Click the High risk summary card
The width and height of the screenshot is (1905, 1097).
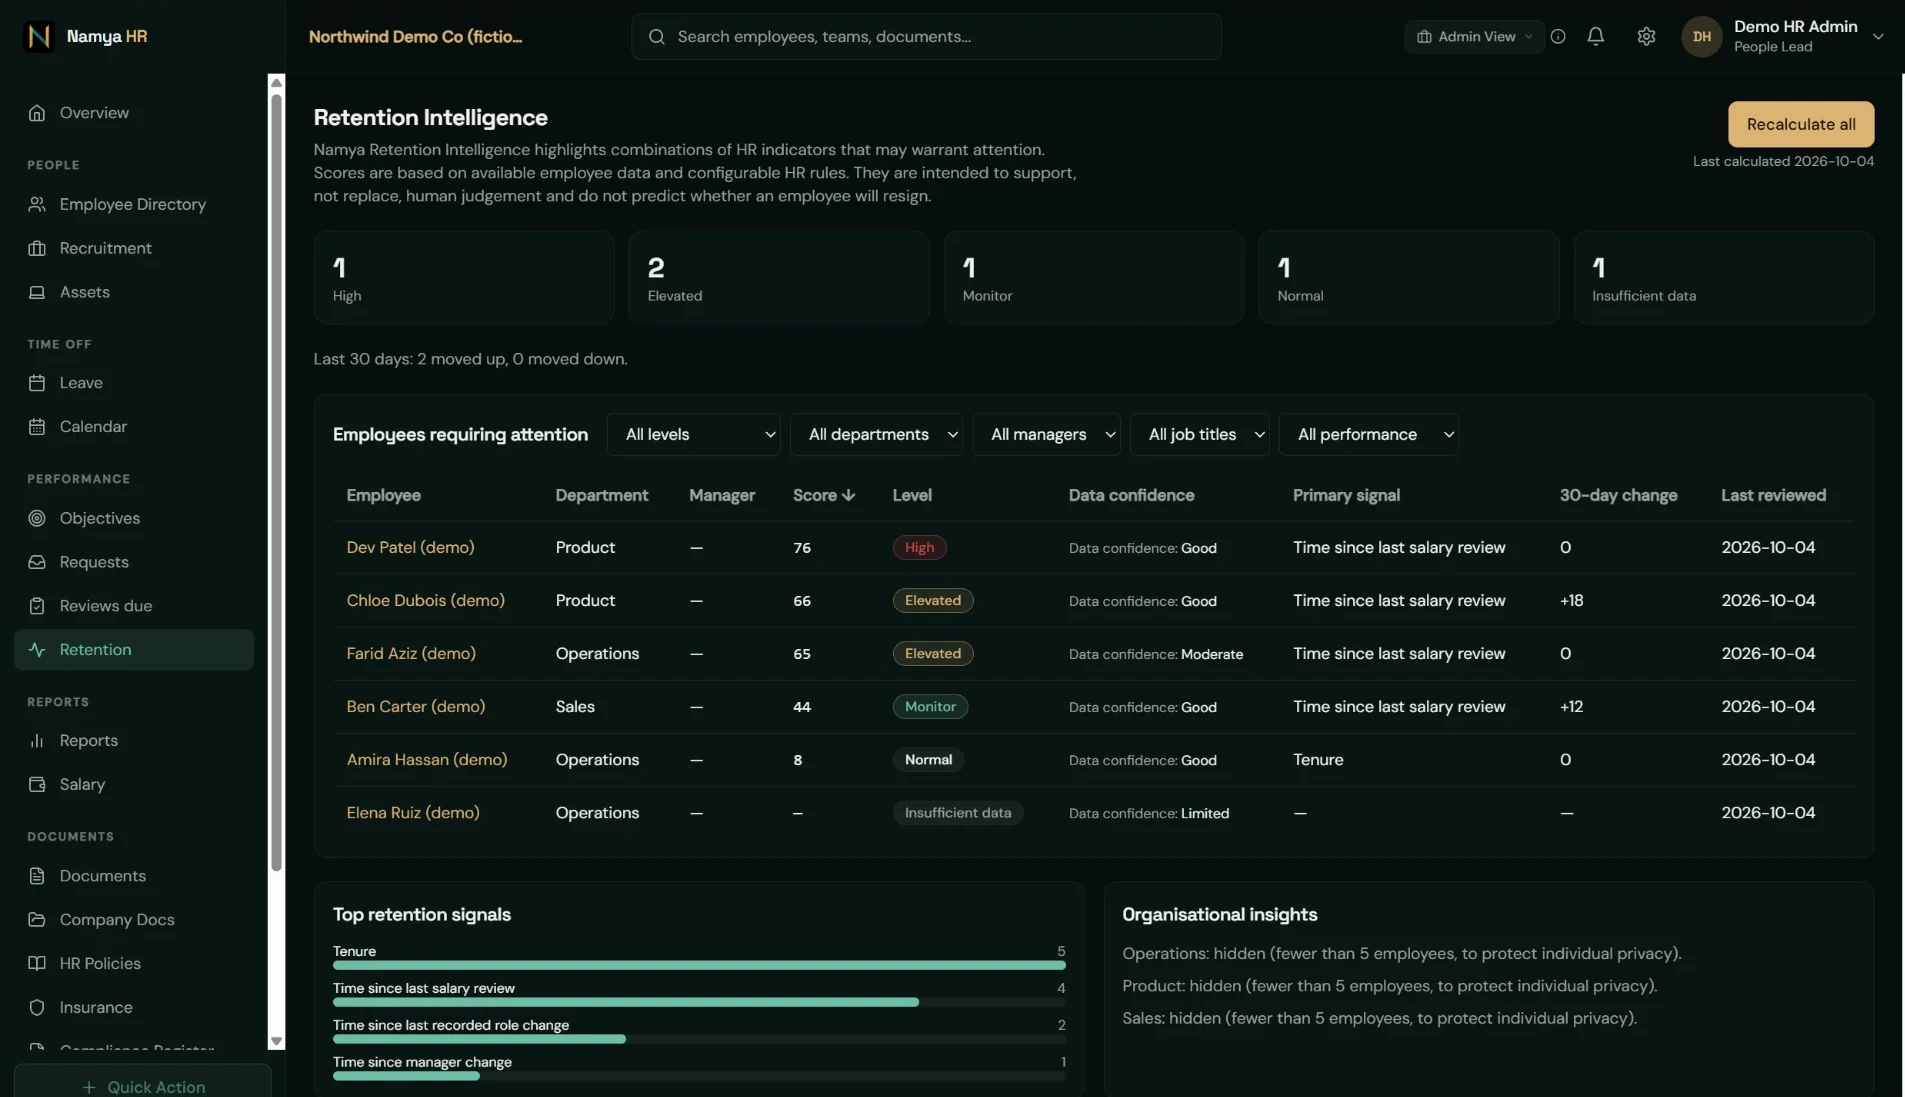point(464,278)
